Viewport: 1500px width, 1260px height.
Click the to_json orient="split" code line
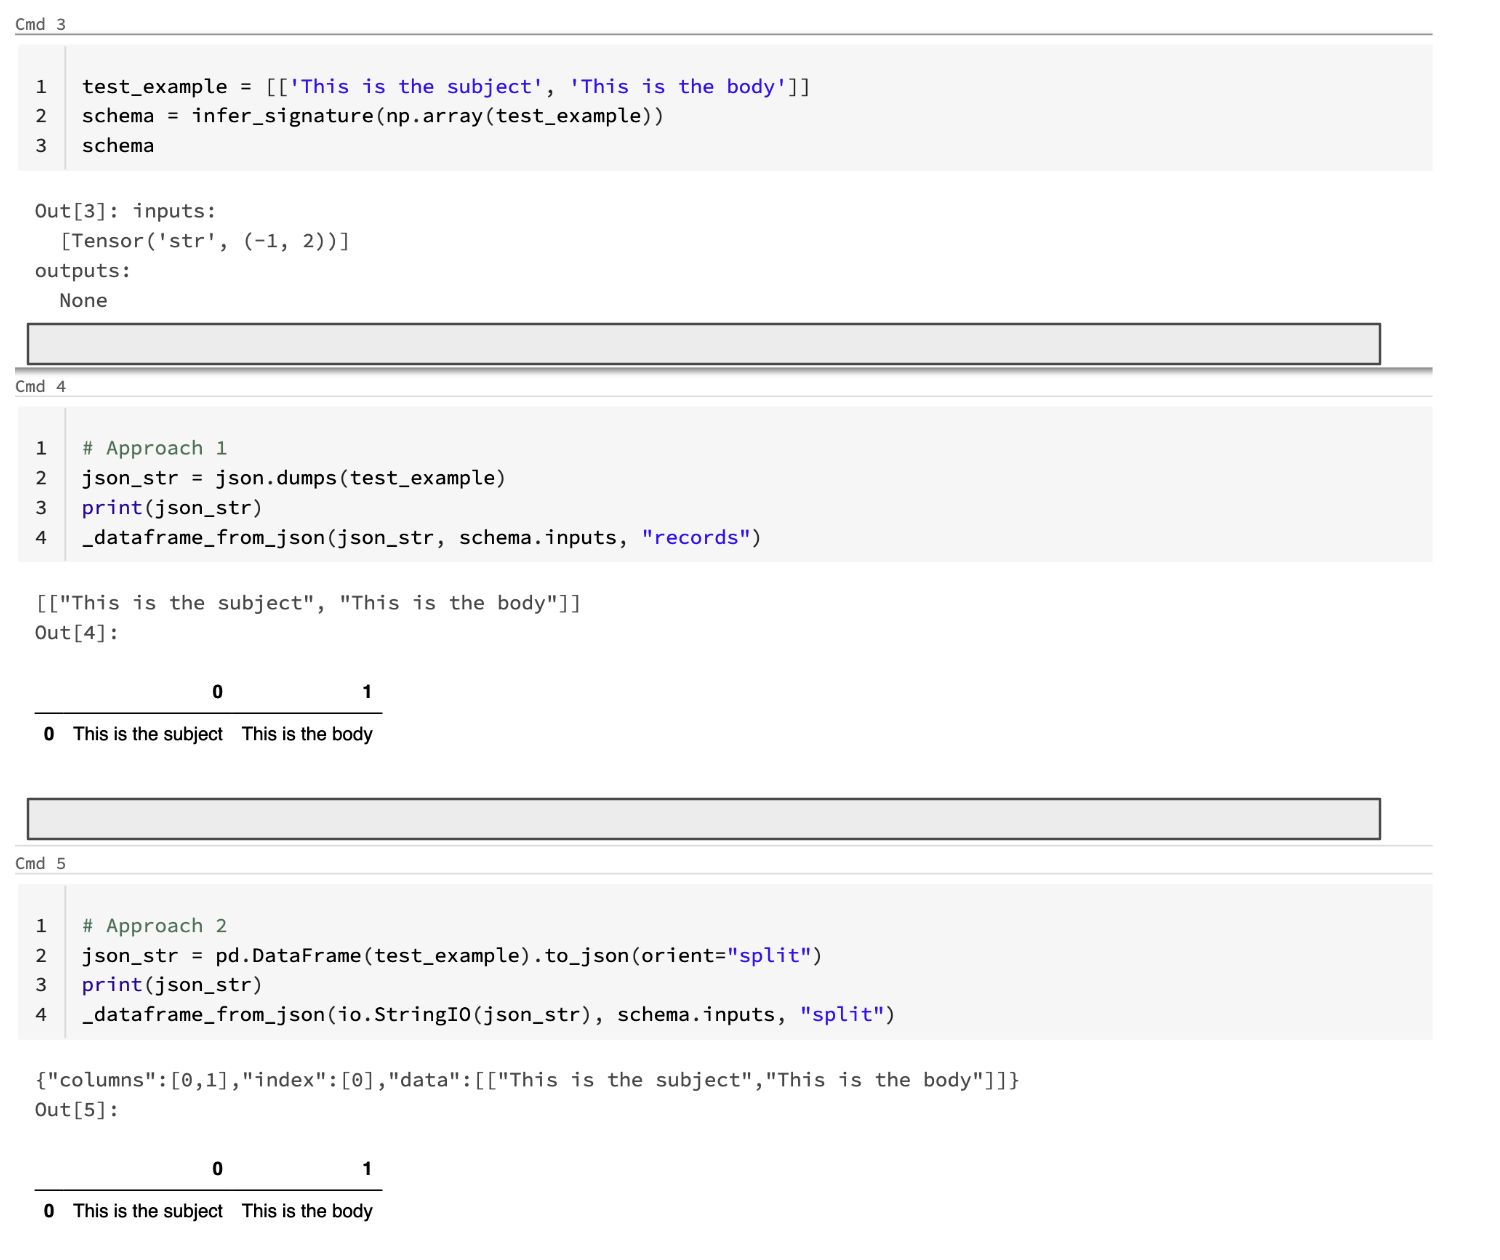tap(450, 955)
